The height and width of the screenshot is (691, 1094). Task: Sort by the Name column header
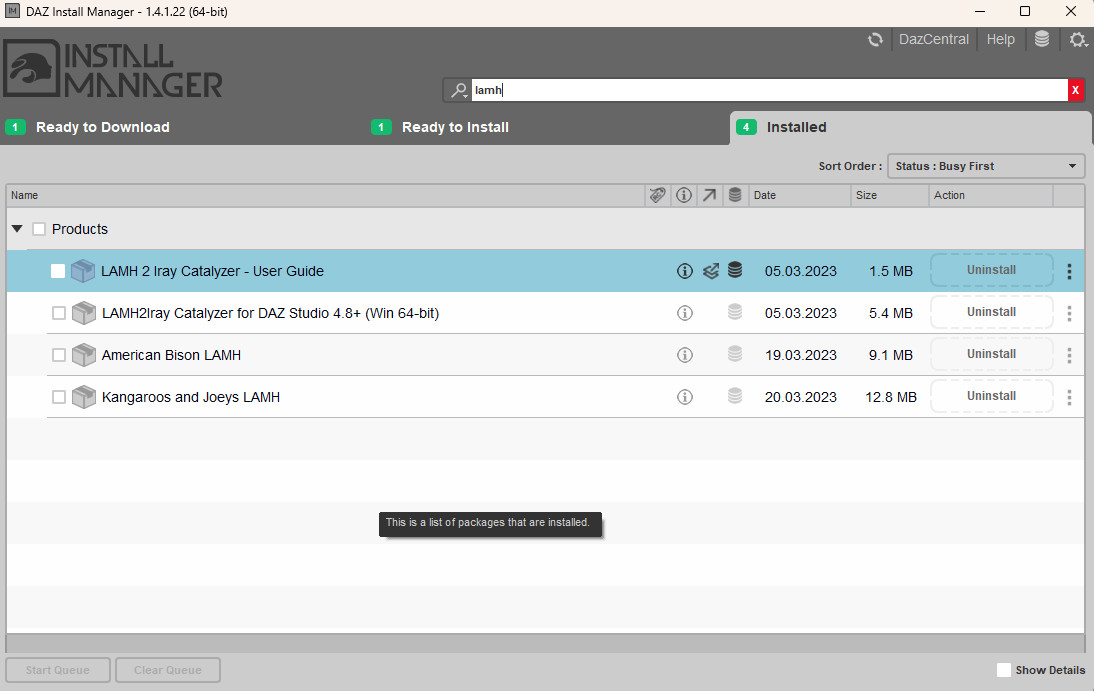coord(325,195)
